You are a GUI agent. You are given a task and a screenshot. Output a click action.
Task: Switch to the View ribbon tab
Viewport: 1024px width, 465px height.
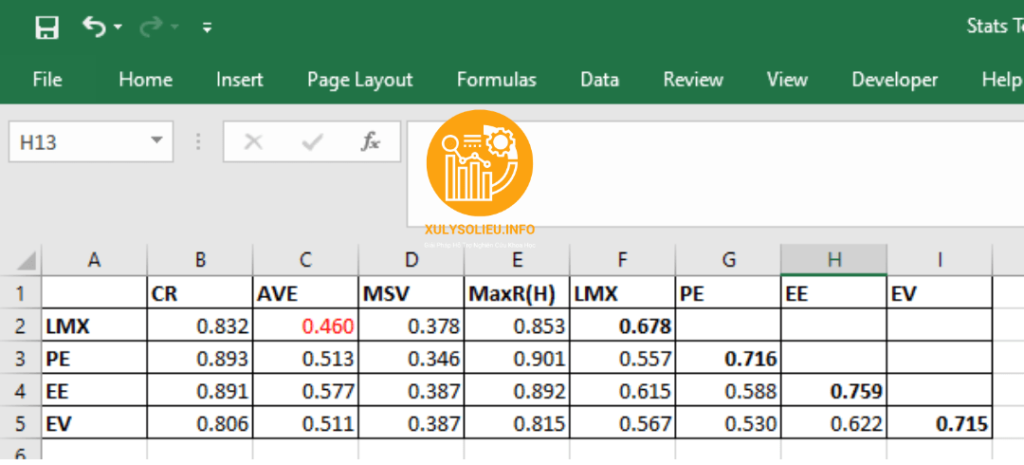coord(787,80)
